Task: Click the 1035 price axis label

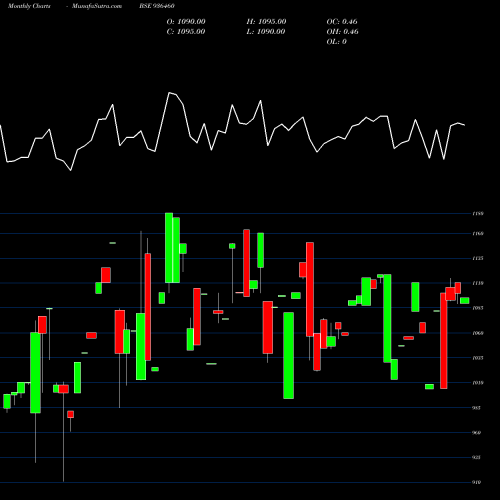Action: 478,358
